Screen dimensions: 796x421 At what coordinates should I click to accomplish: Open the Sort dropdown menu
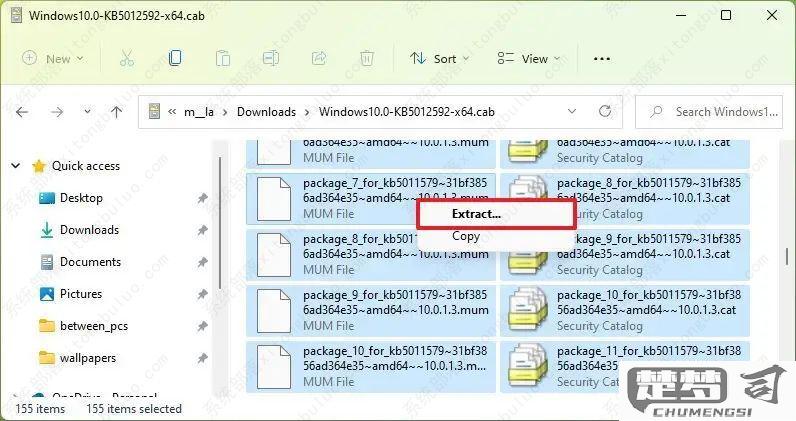[440, 58]
